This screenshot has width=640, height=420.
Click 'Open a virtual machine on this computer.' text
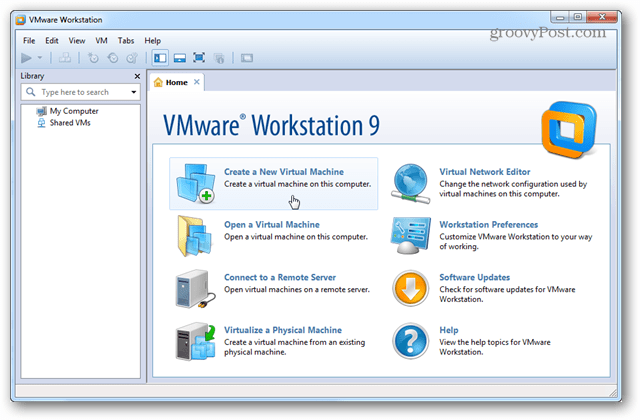296,237
